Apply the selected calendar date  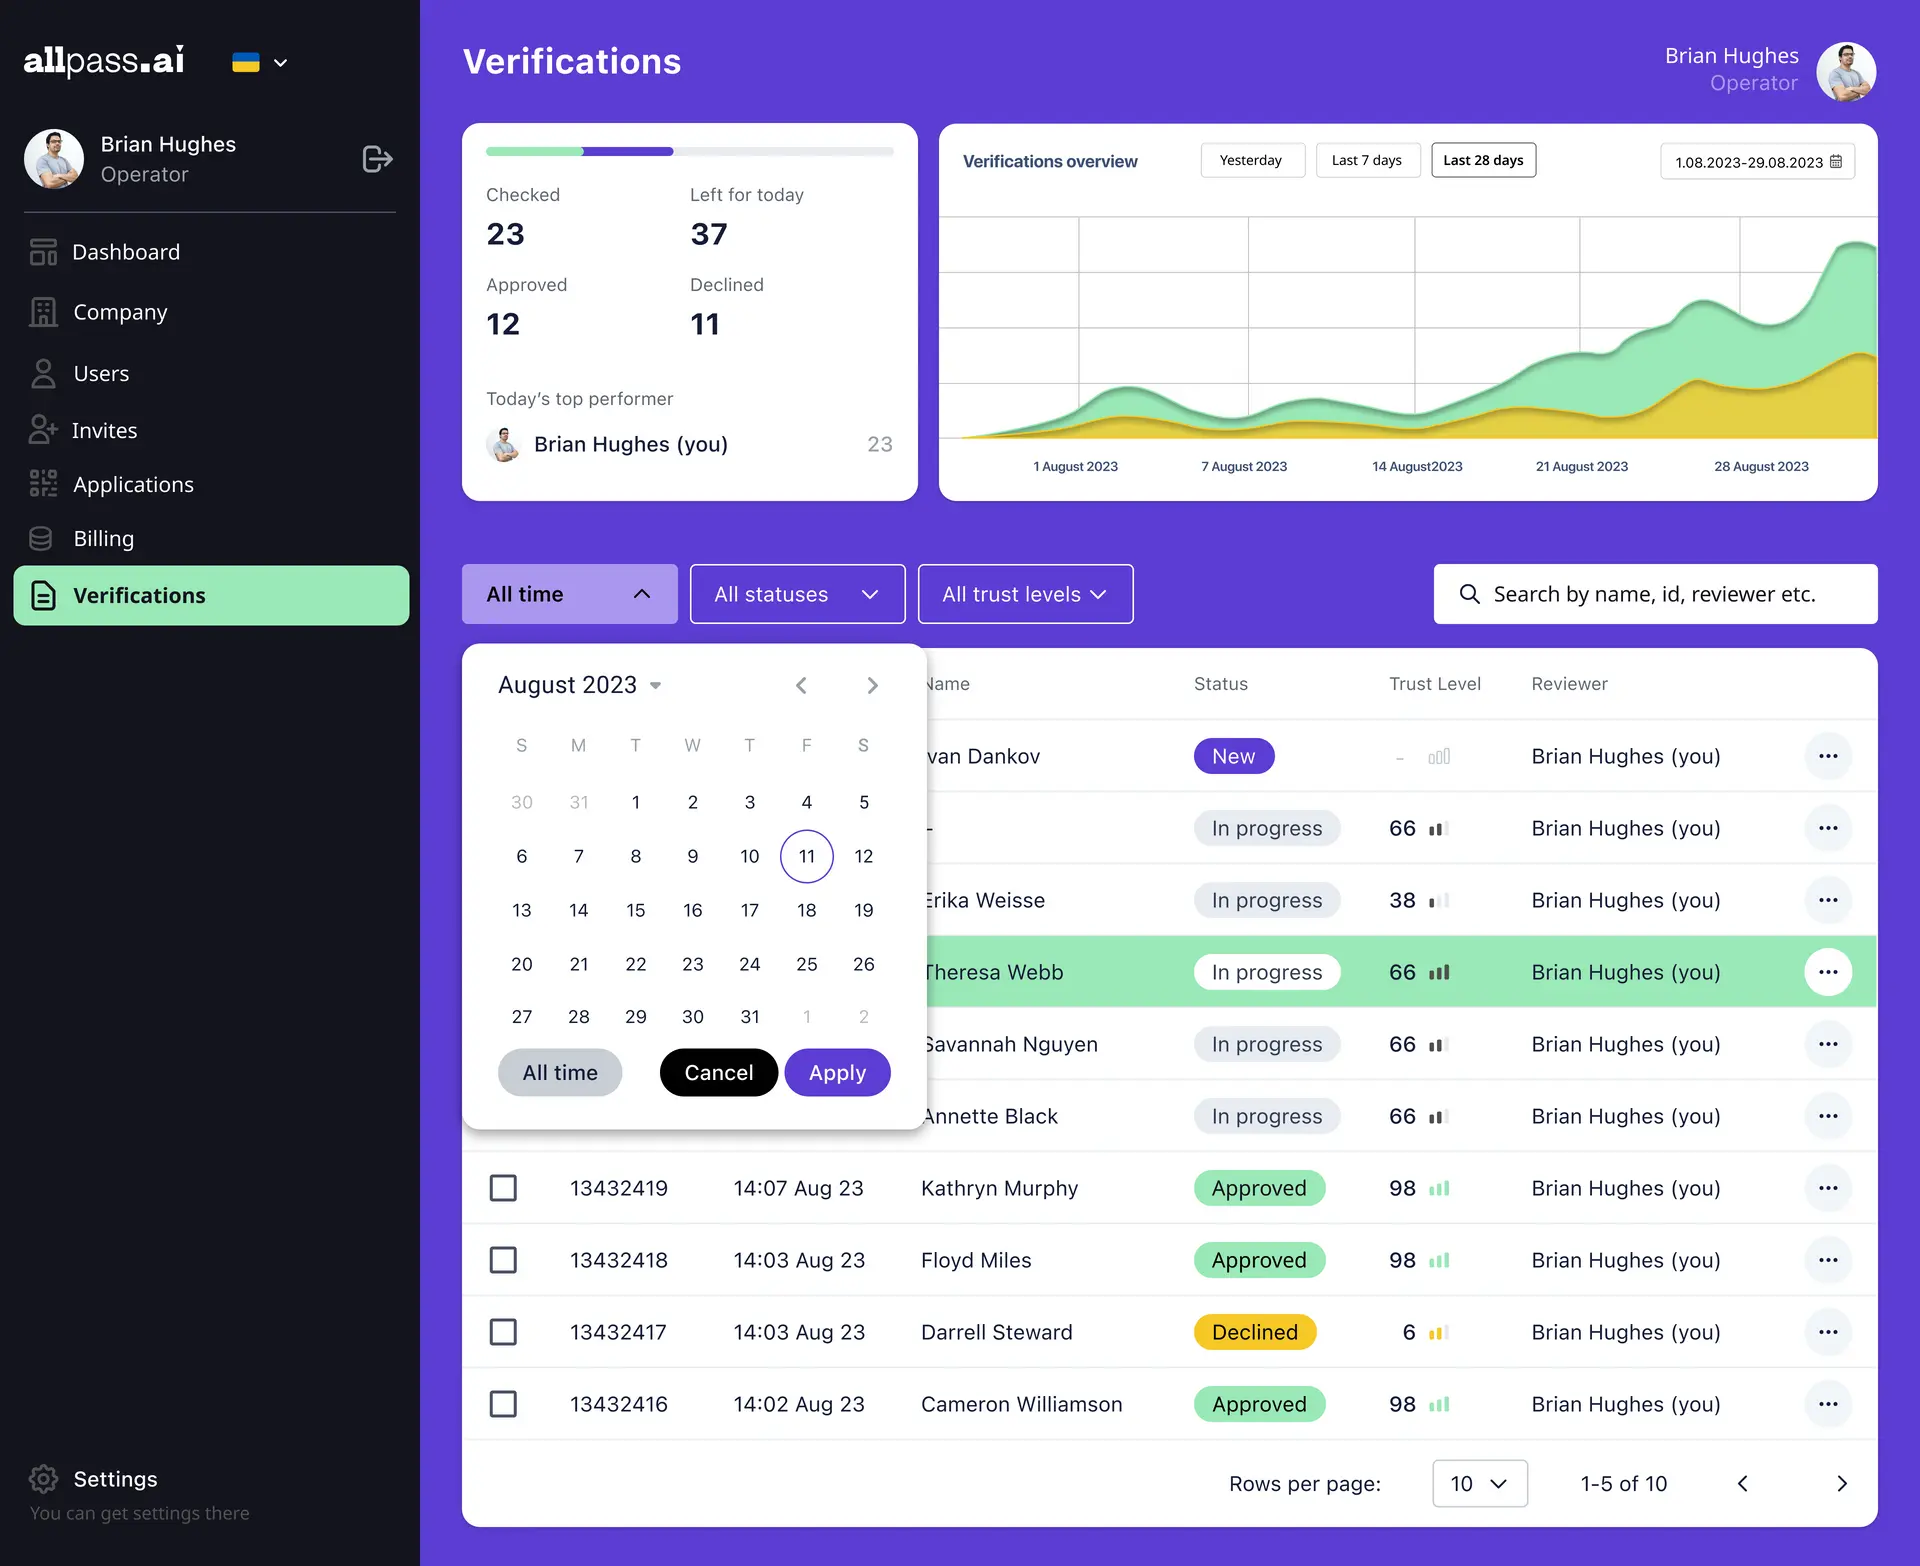837,1072
